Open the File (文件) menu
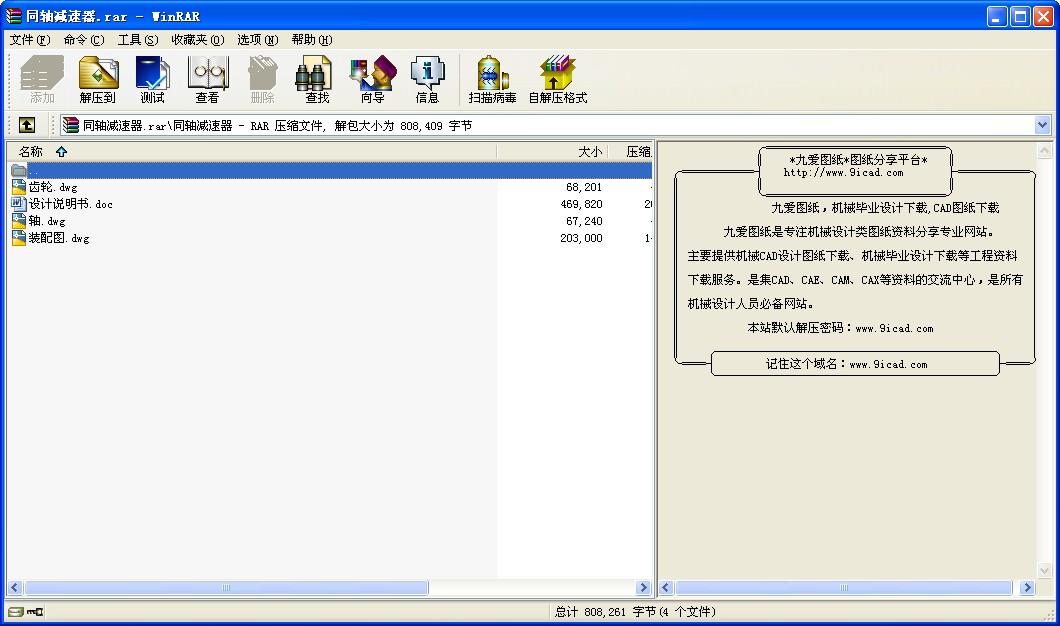This screenshot has width=1060, height=626. coord(29,40)
